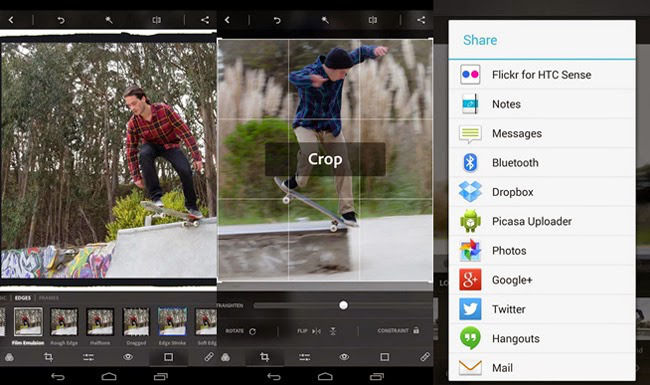Open the borders tool on the Crop screen
The image size is (650, 385).
coord(385,357)
